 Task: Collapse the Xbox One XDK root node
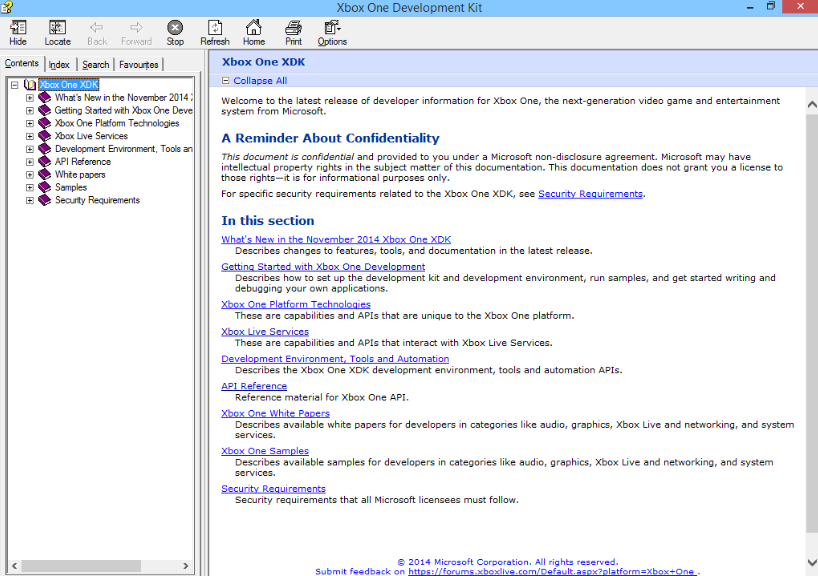[x=15, y=85]
